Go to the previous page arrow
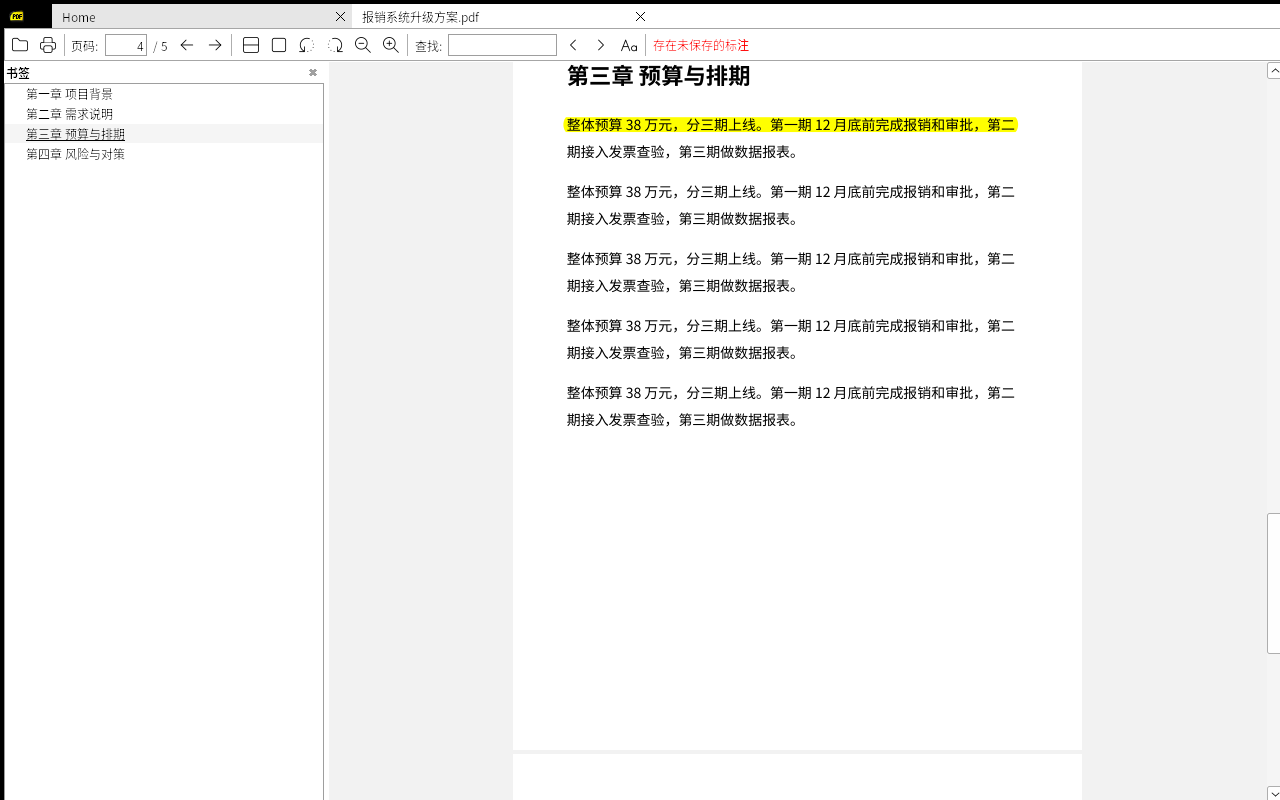The image size is (1280, 800). tap(187, 45)
